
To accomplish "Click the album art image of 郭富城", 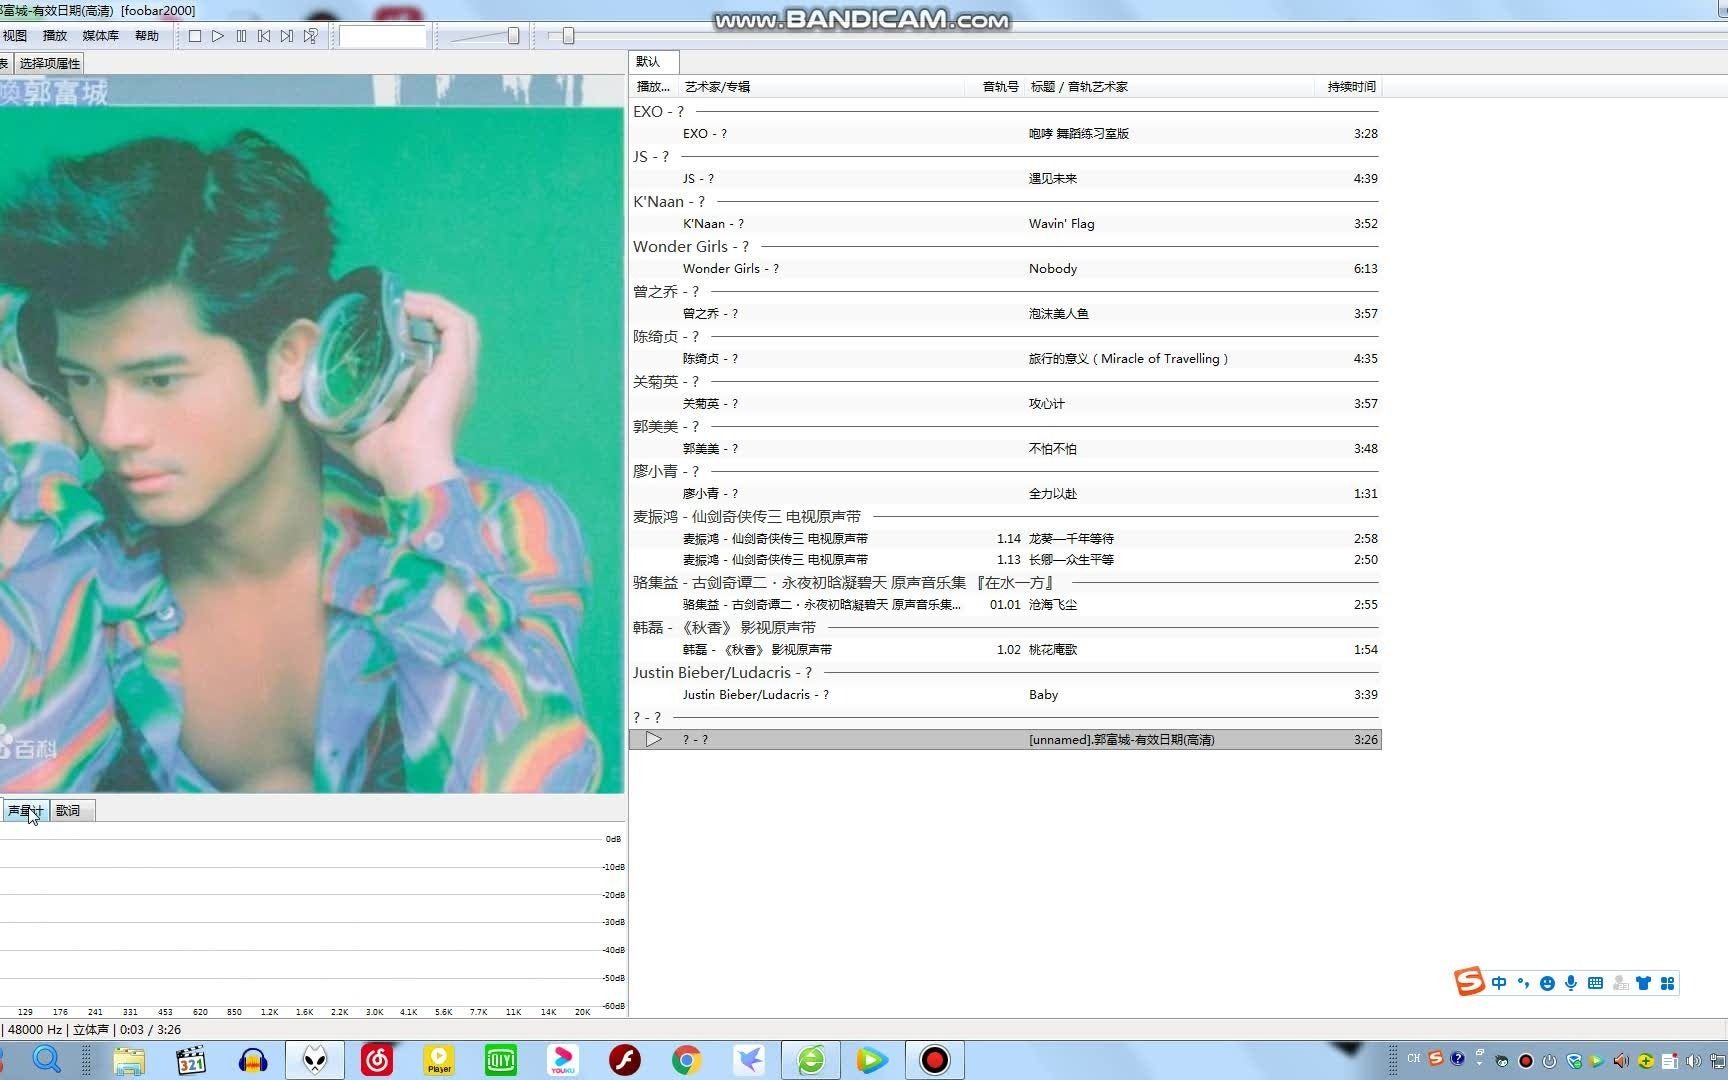I will (311, 434).
